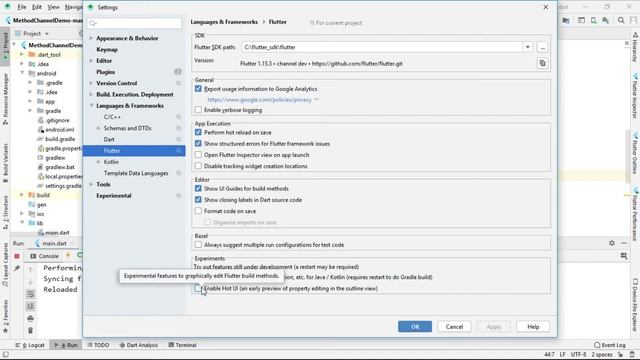Click the Flutter SDK path input field
The width and height of the screenshot is (640, 360).
point(382,47)
